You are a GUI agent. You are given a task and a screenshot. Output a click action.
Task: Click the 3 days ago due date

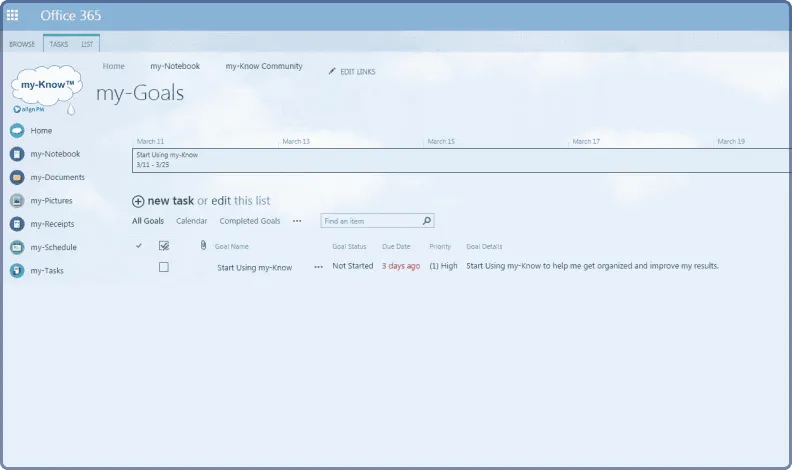401,266
